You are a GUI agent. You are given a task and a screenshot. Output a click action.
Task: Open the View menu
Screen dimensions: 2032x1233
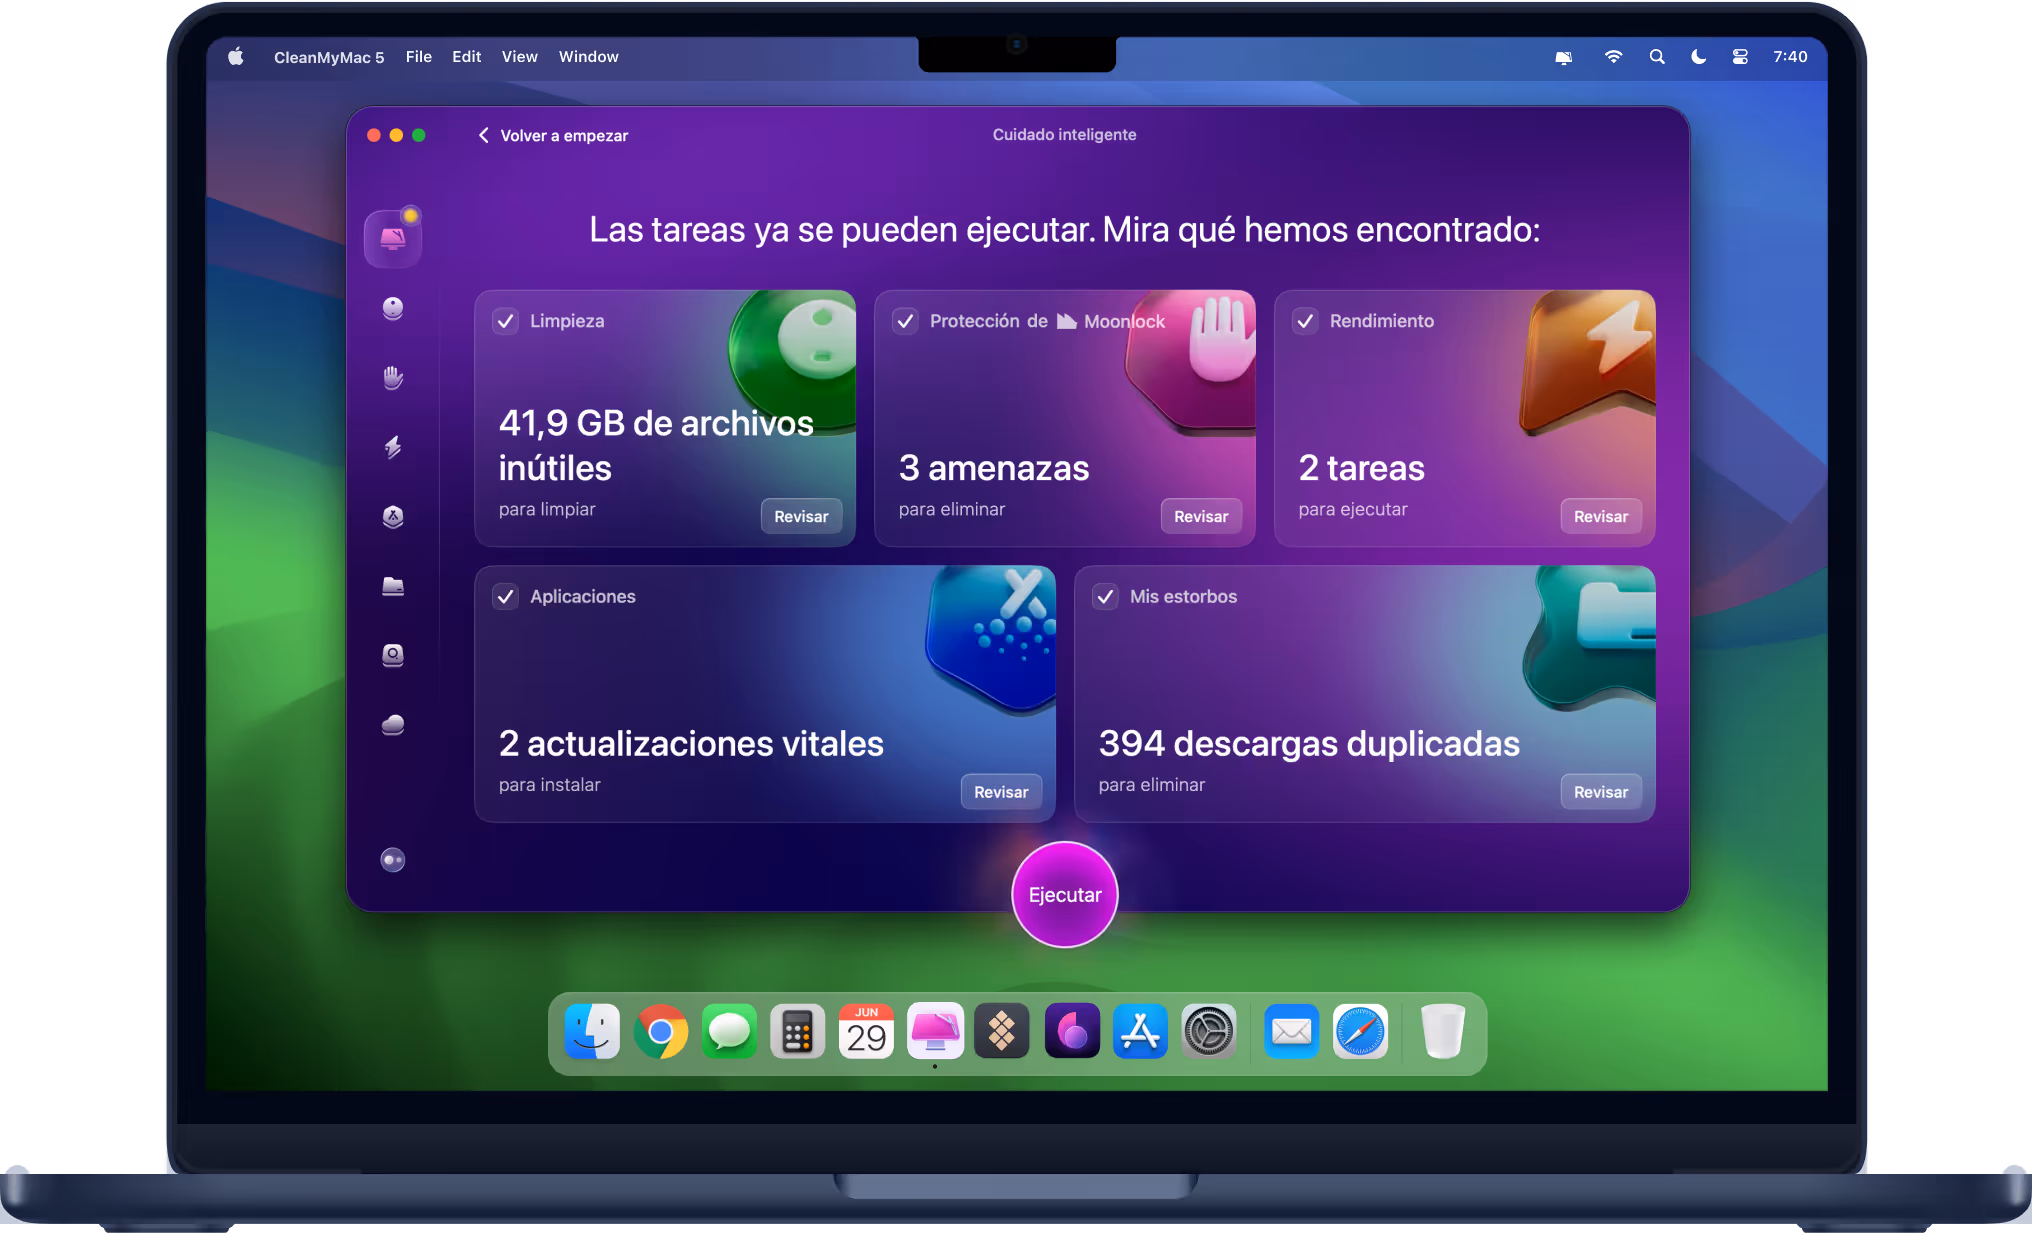pos(519,57)
